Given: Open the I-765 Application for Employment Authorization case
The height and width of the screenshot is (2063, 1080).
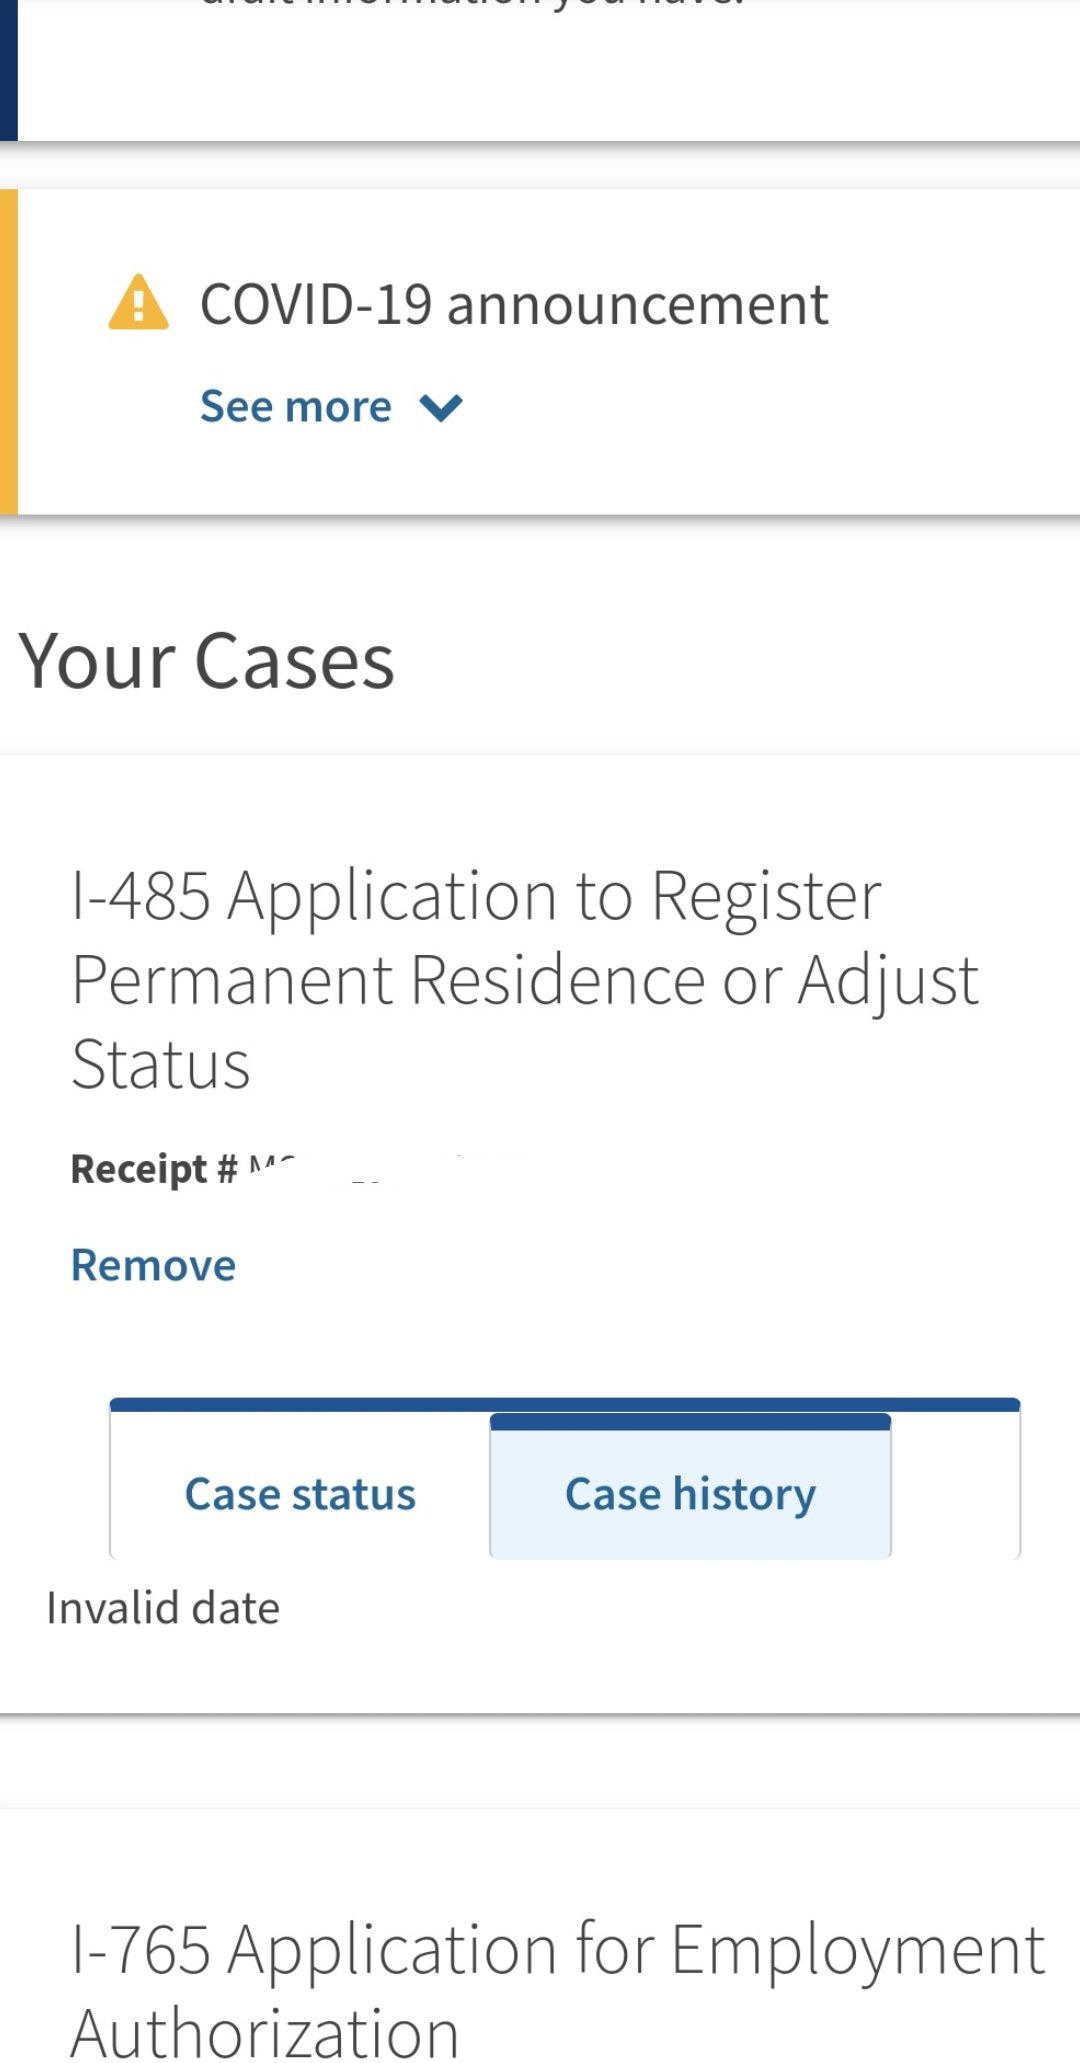Looking at the screenshot, I should click(x=558, y=1990).
